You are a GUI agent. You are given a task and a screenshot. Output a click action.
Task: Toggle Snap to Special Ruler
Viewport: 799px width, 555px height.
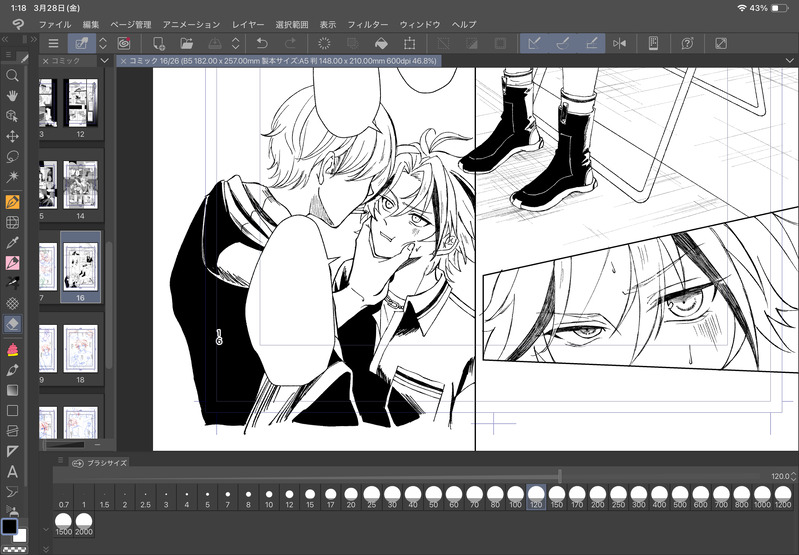[563, 44]
